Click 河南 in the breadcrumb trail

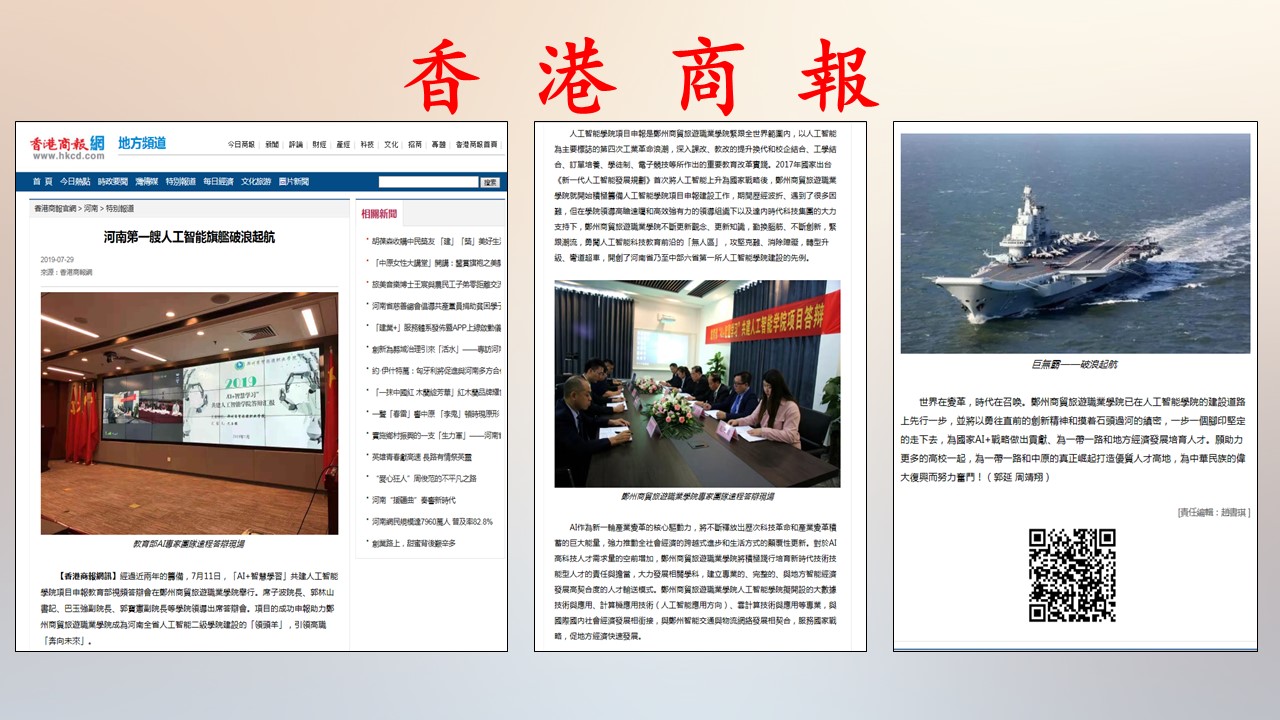click(x=91, y=209)
